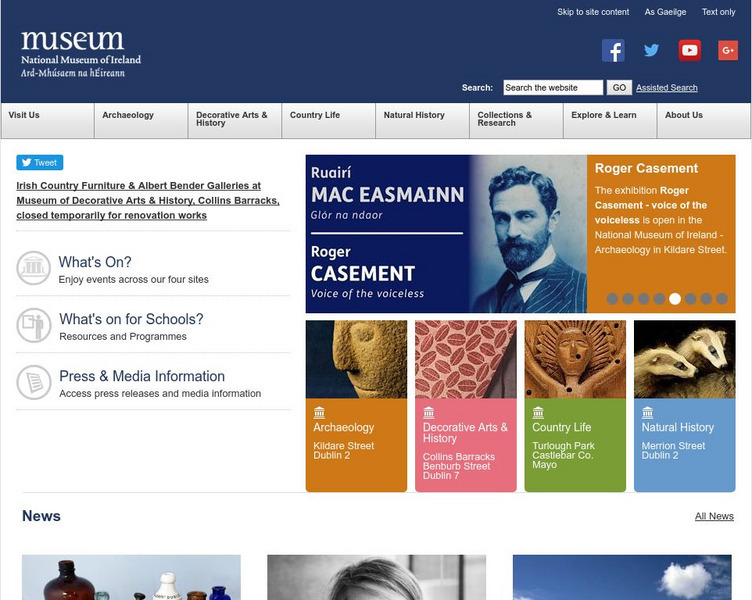Switch language via As Gaeilge link
The image size is (752, 600).
(665, 12)
